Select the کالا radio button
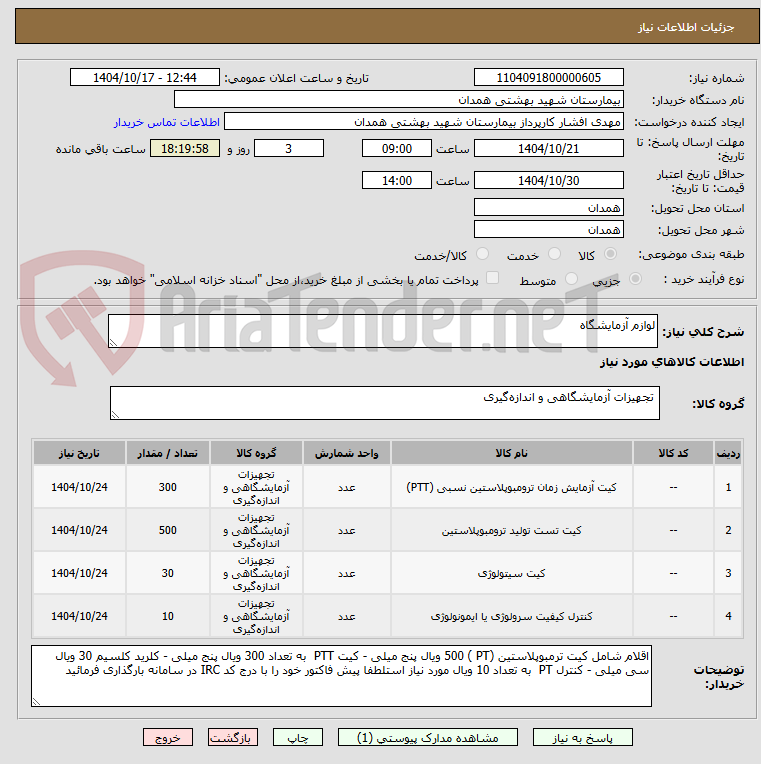This screenshot has width=761, height=764. [610, 254]
